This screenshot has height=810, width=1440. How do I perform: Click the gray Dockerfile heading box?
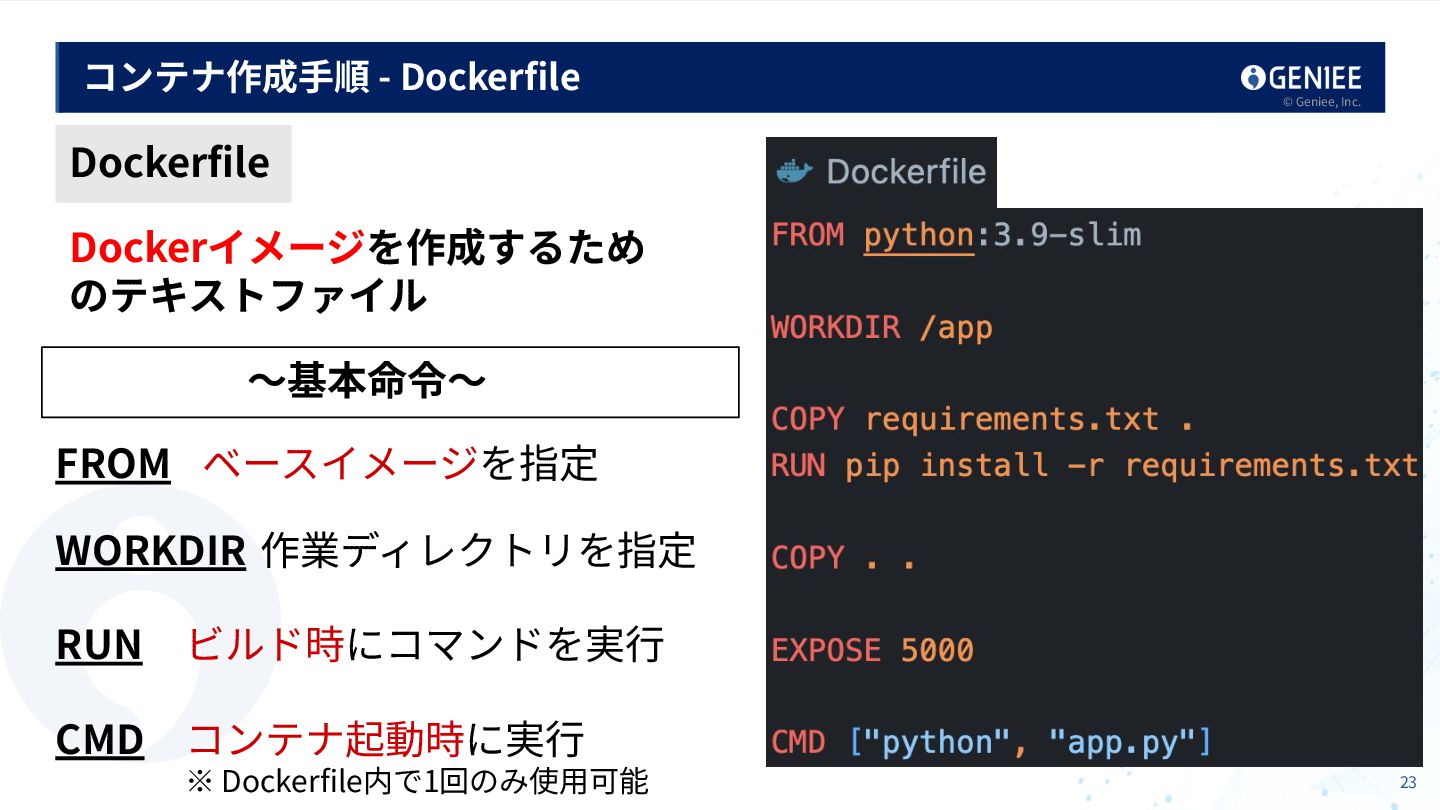point(173,164)
